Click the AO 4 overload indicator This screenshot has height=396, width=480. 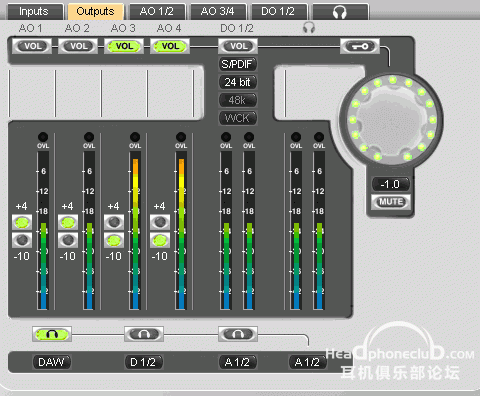click(181, 137)
